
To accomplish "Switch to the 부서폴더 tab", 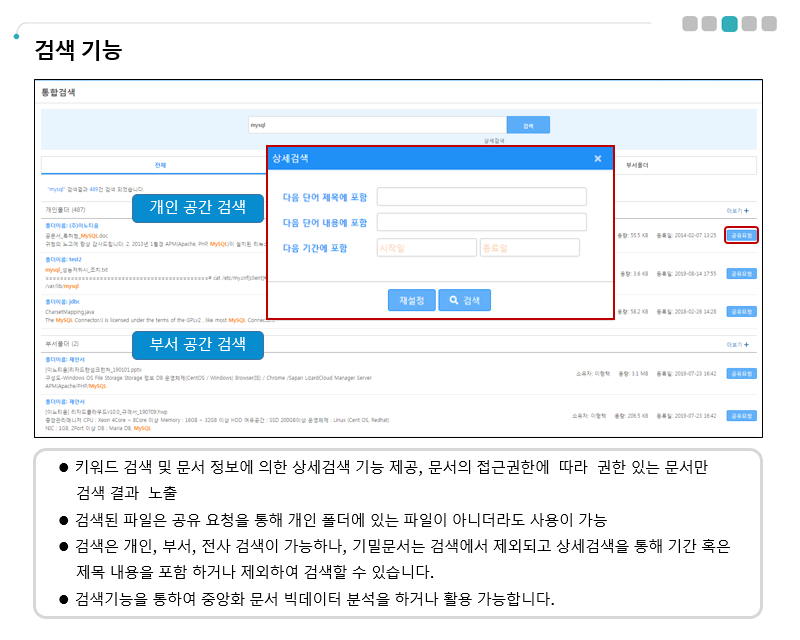I will pyautogui.click(x=637, y=164).
